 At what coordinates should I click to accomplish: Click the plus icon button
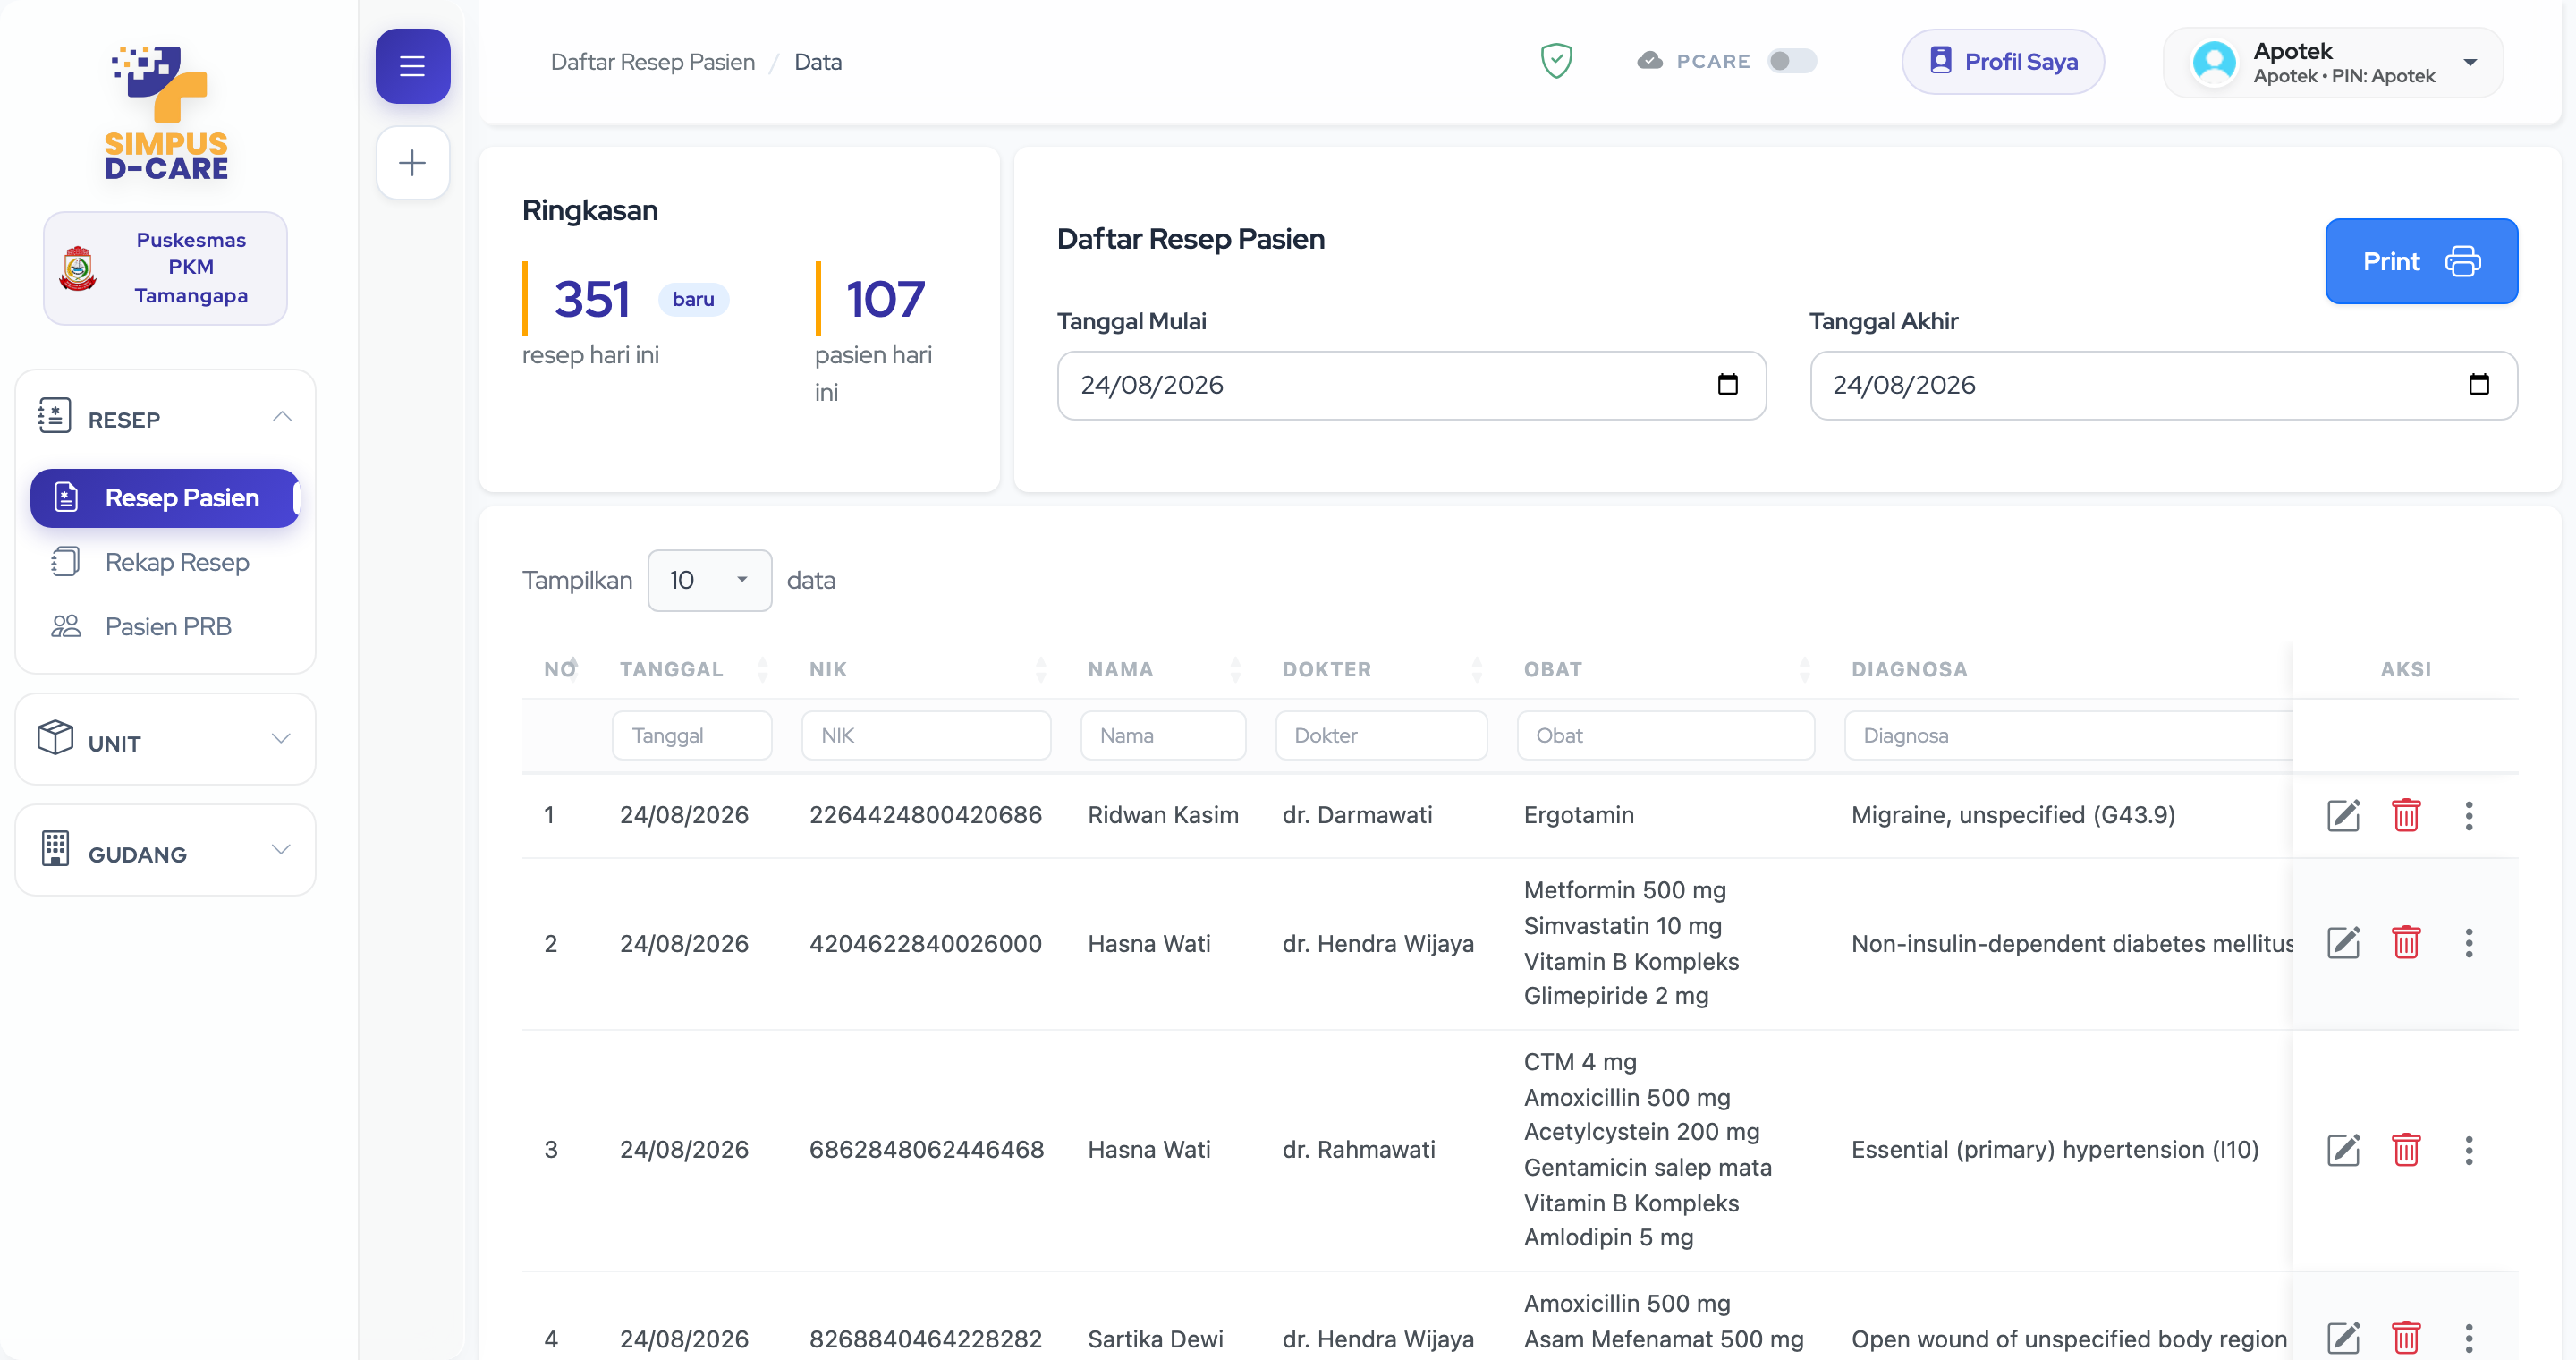pyautogui.click(x=412, y=163)
